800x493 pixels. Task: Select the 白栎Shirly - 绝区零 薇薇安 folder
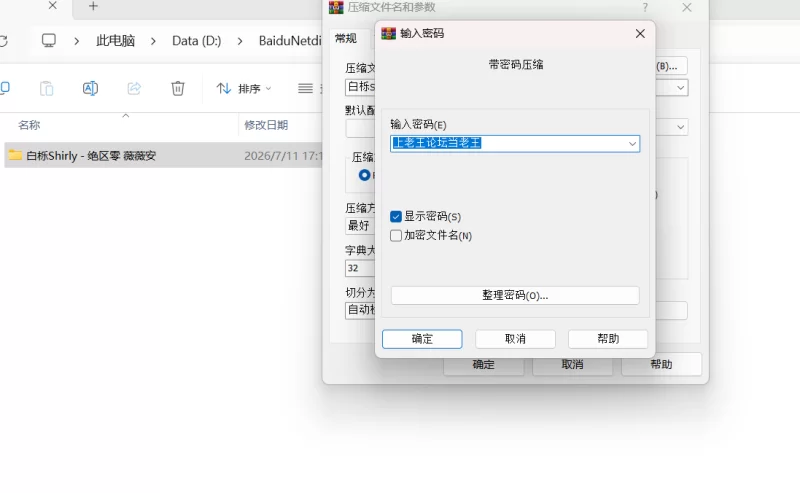point(91,156)
